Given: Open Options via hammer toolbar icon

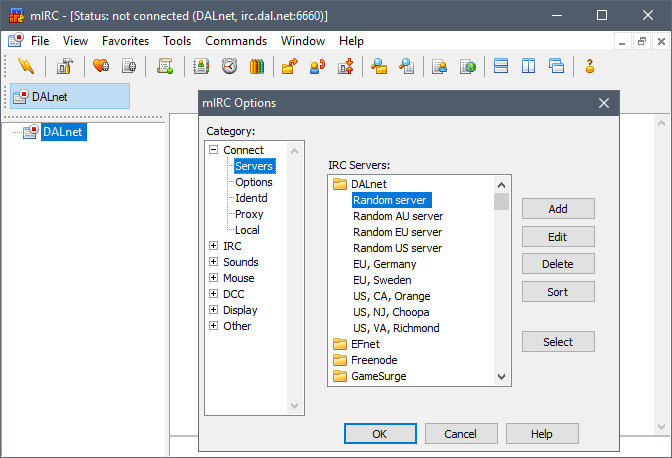Looking at the screenshot, I should coord(65,66).
